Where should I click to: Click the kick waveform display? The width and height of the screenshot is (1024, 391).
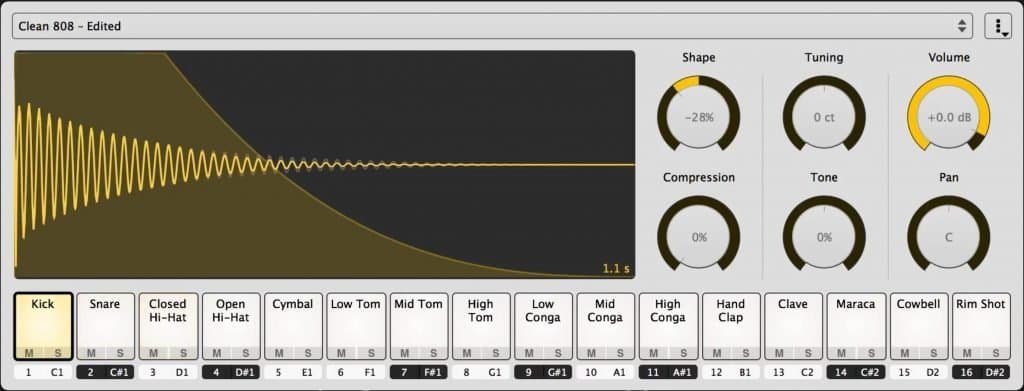(x=325, y=164)
